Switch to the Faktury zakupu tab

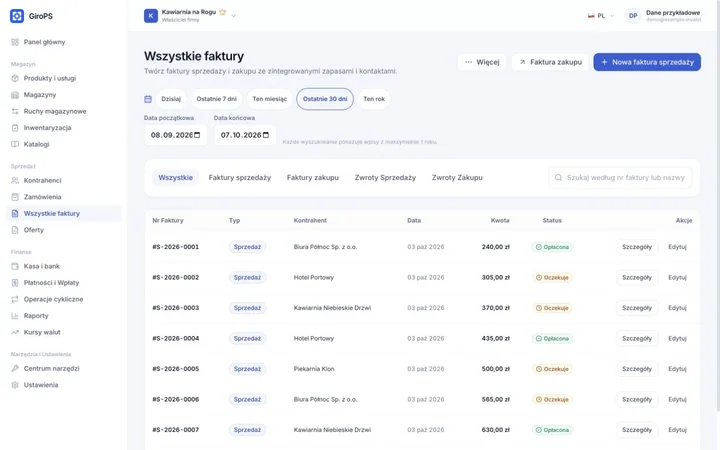coord(313,178)
